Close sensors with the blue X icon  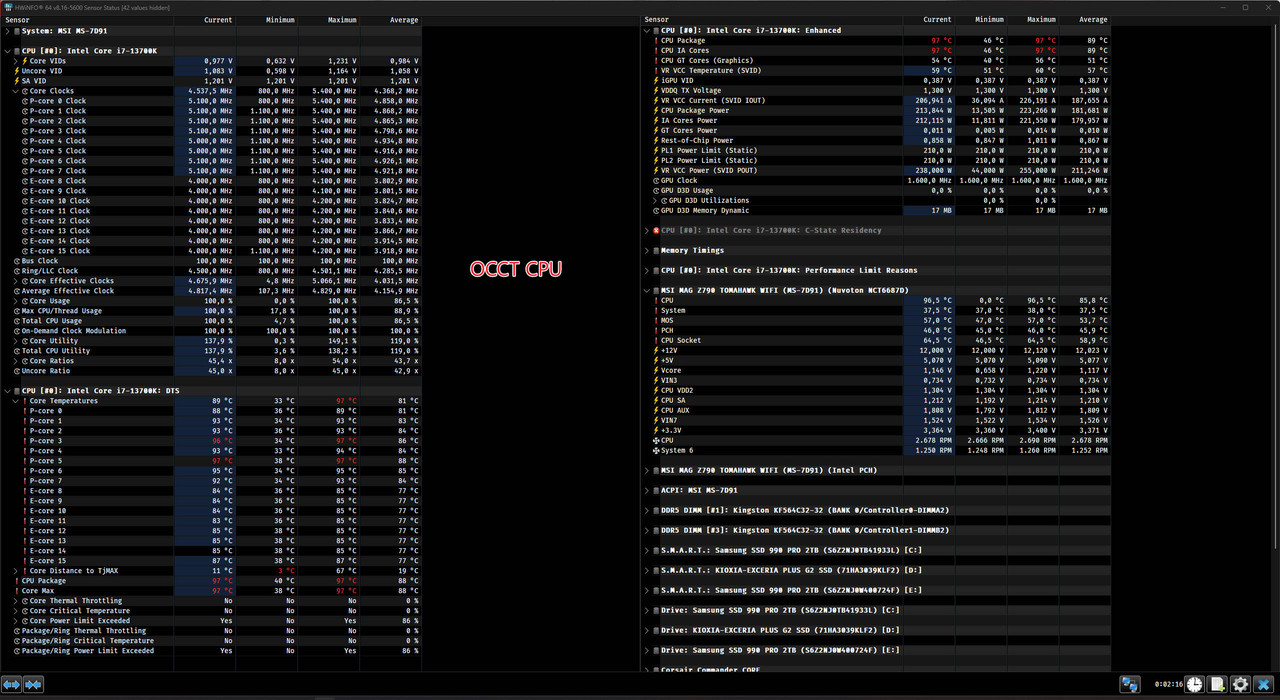pos(1264,685)
